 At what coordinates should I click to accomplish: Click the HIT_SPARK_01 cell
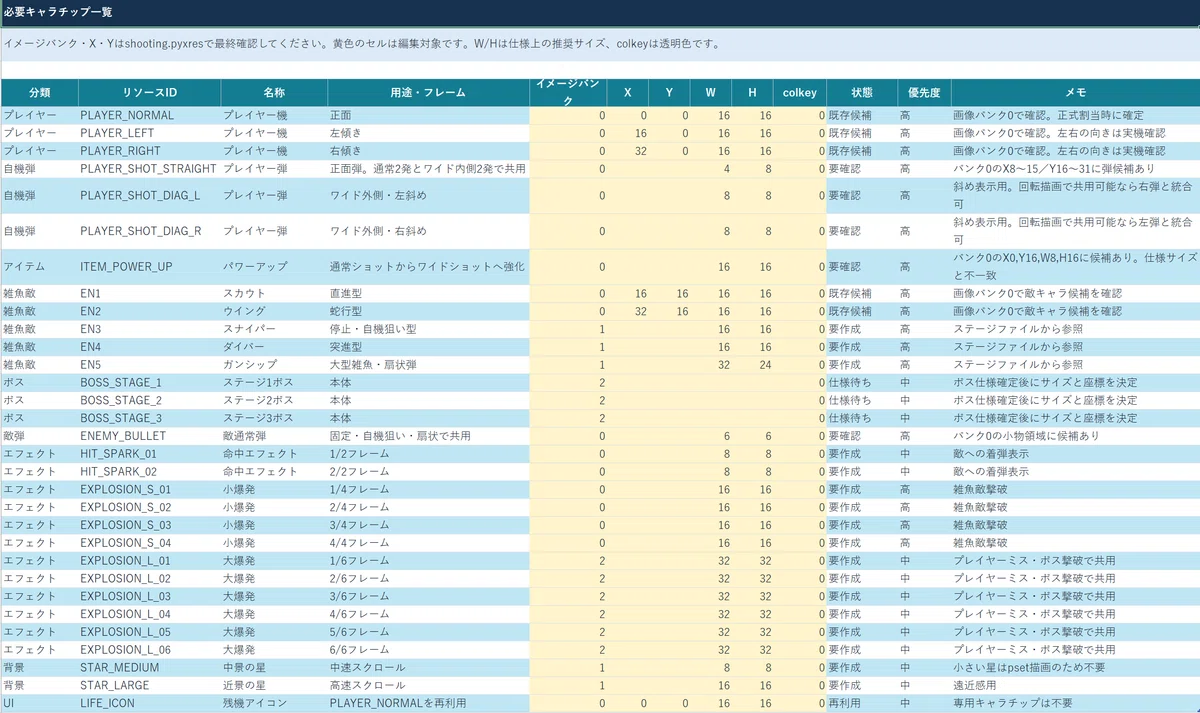point(149,454)
